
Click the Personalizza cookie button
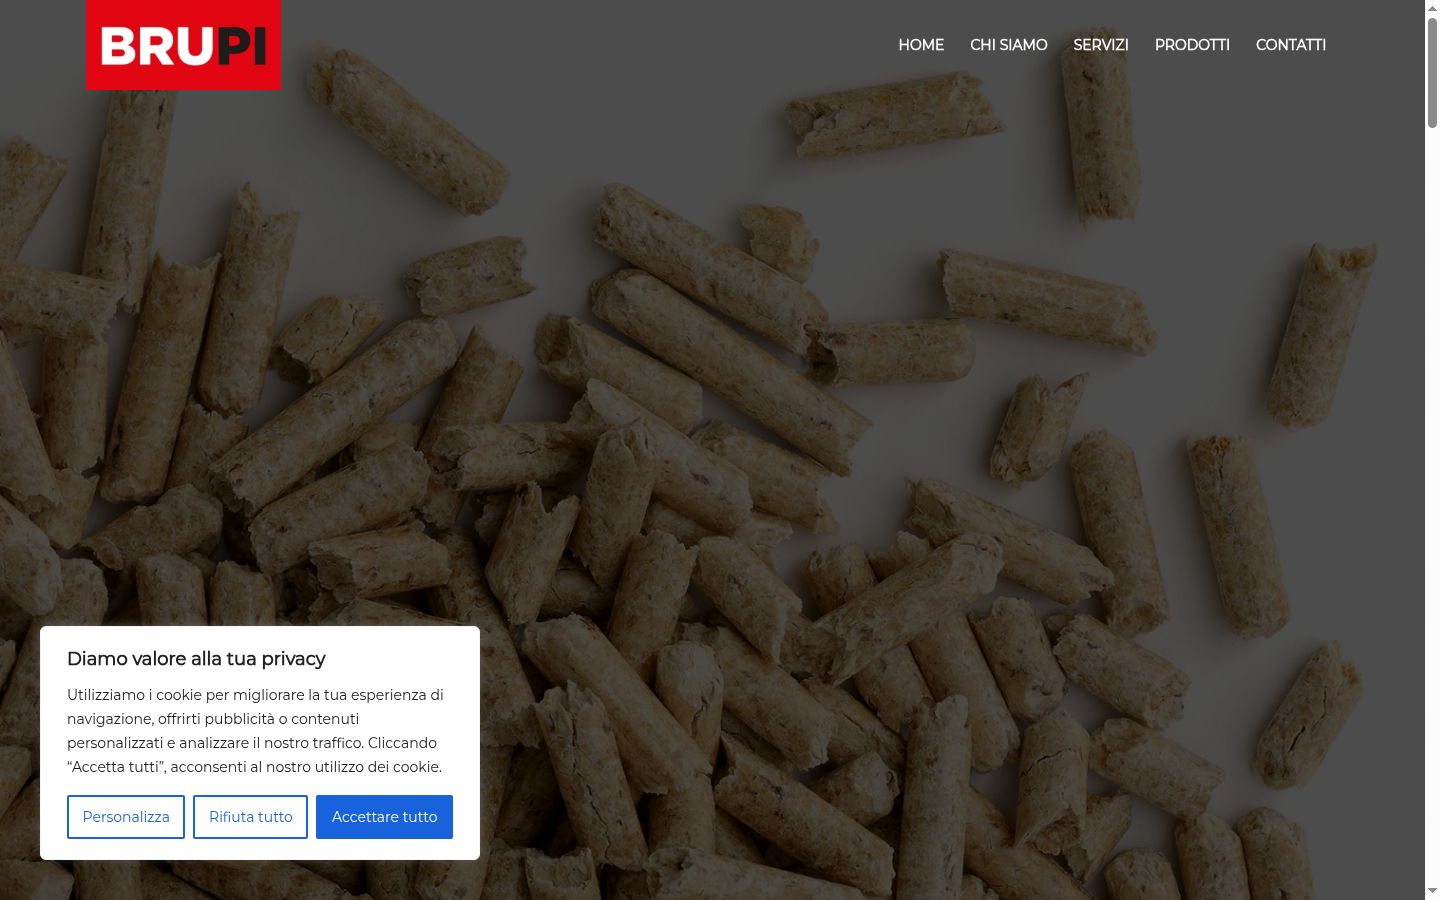tap(126, 817)
